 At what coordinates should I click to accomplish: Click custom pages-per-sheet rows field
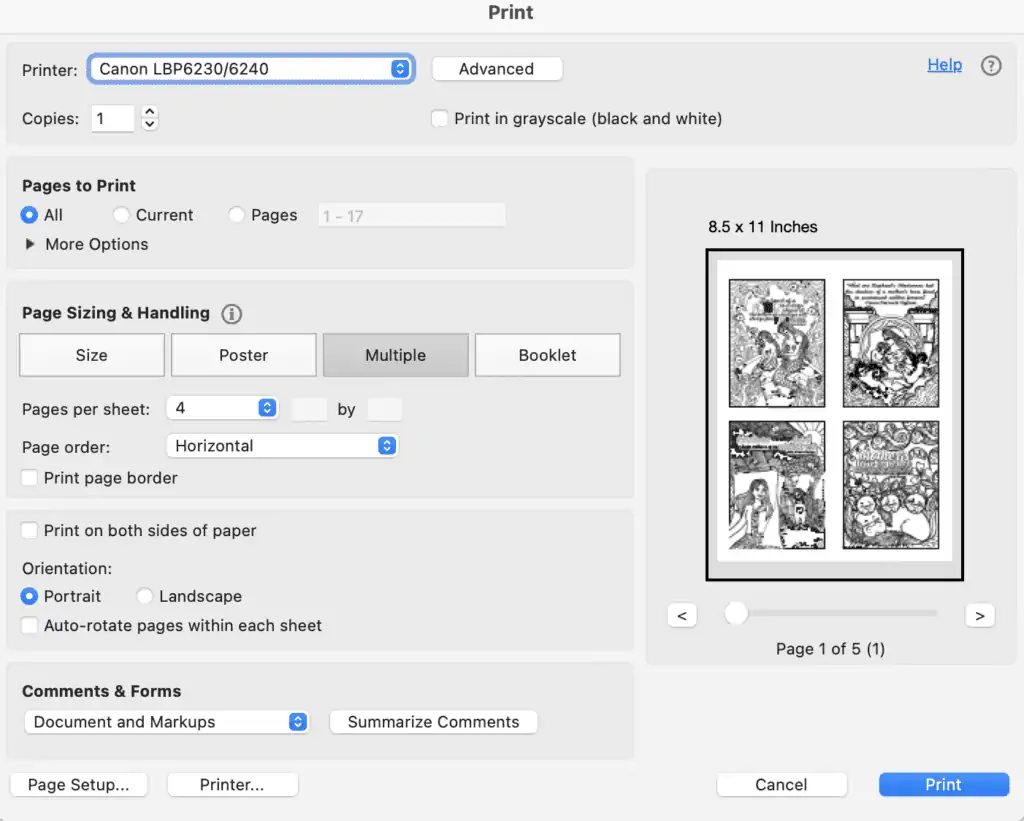(385, 409)
